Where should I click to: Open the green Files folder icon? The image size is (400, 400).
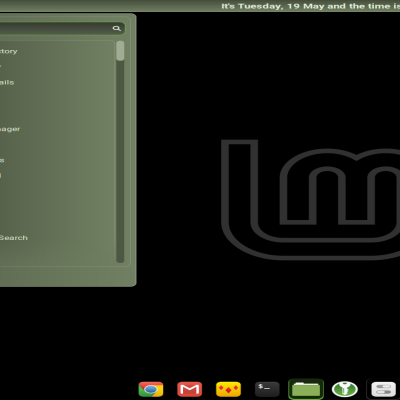(306, 389)
